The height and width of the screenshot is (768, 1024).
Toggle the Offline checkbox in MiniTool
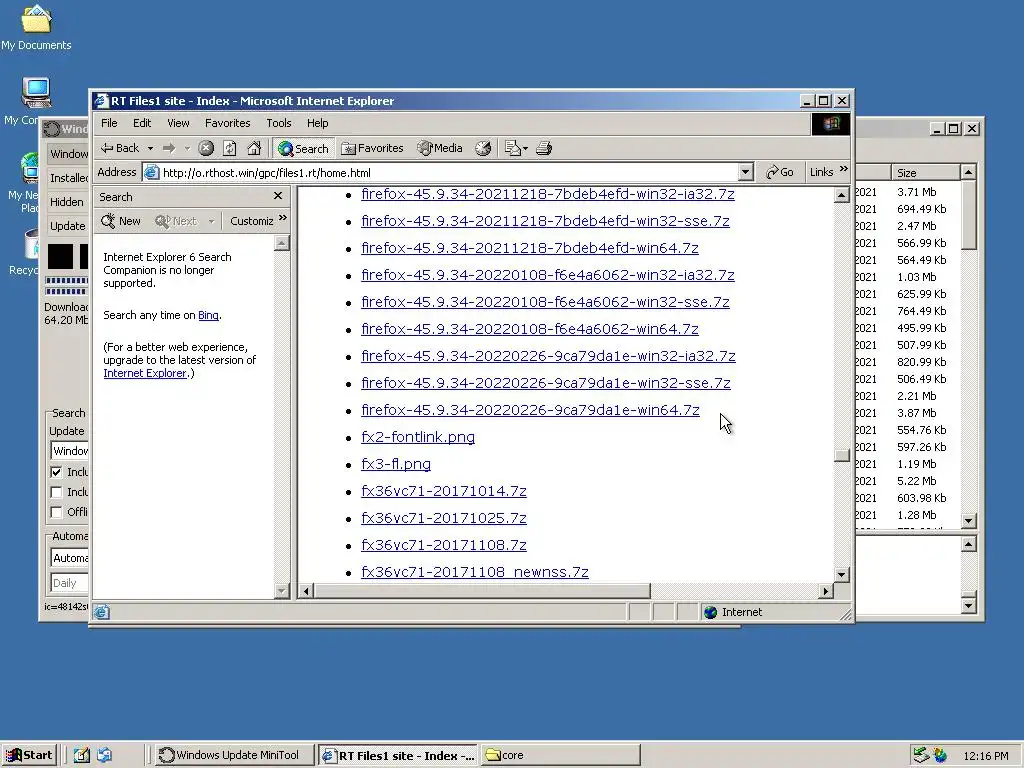pyautogui.click(x=56, y=512)
